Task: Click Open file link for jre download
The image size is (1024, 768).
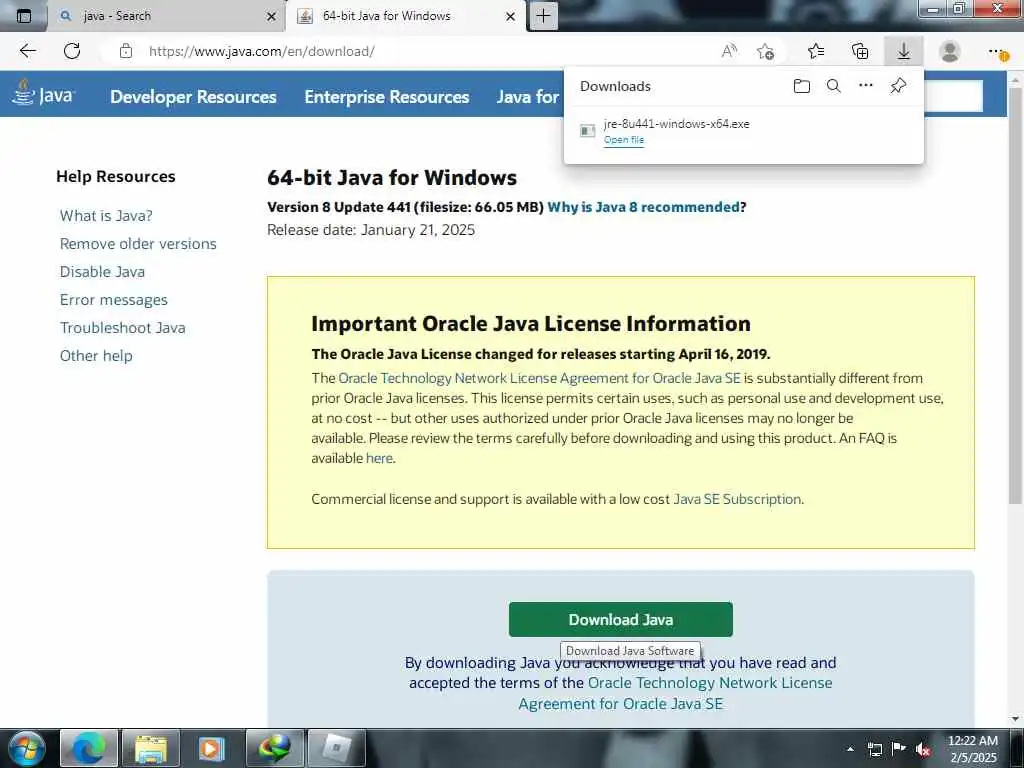Action: pyautogui.click(x=624, y=140)
